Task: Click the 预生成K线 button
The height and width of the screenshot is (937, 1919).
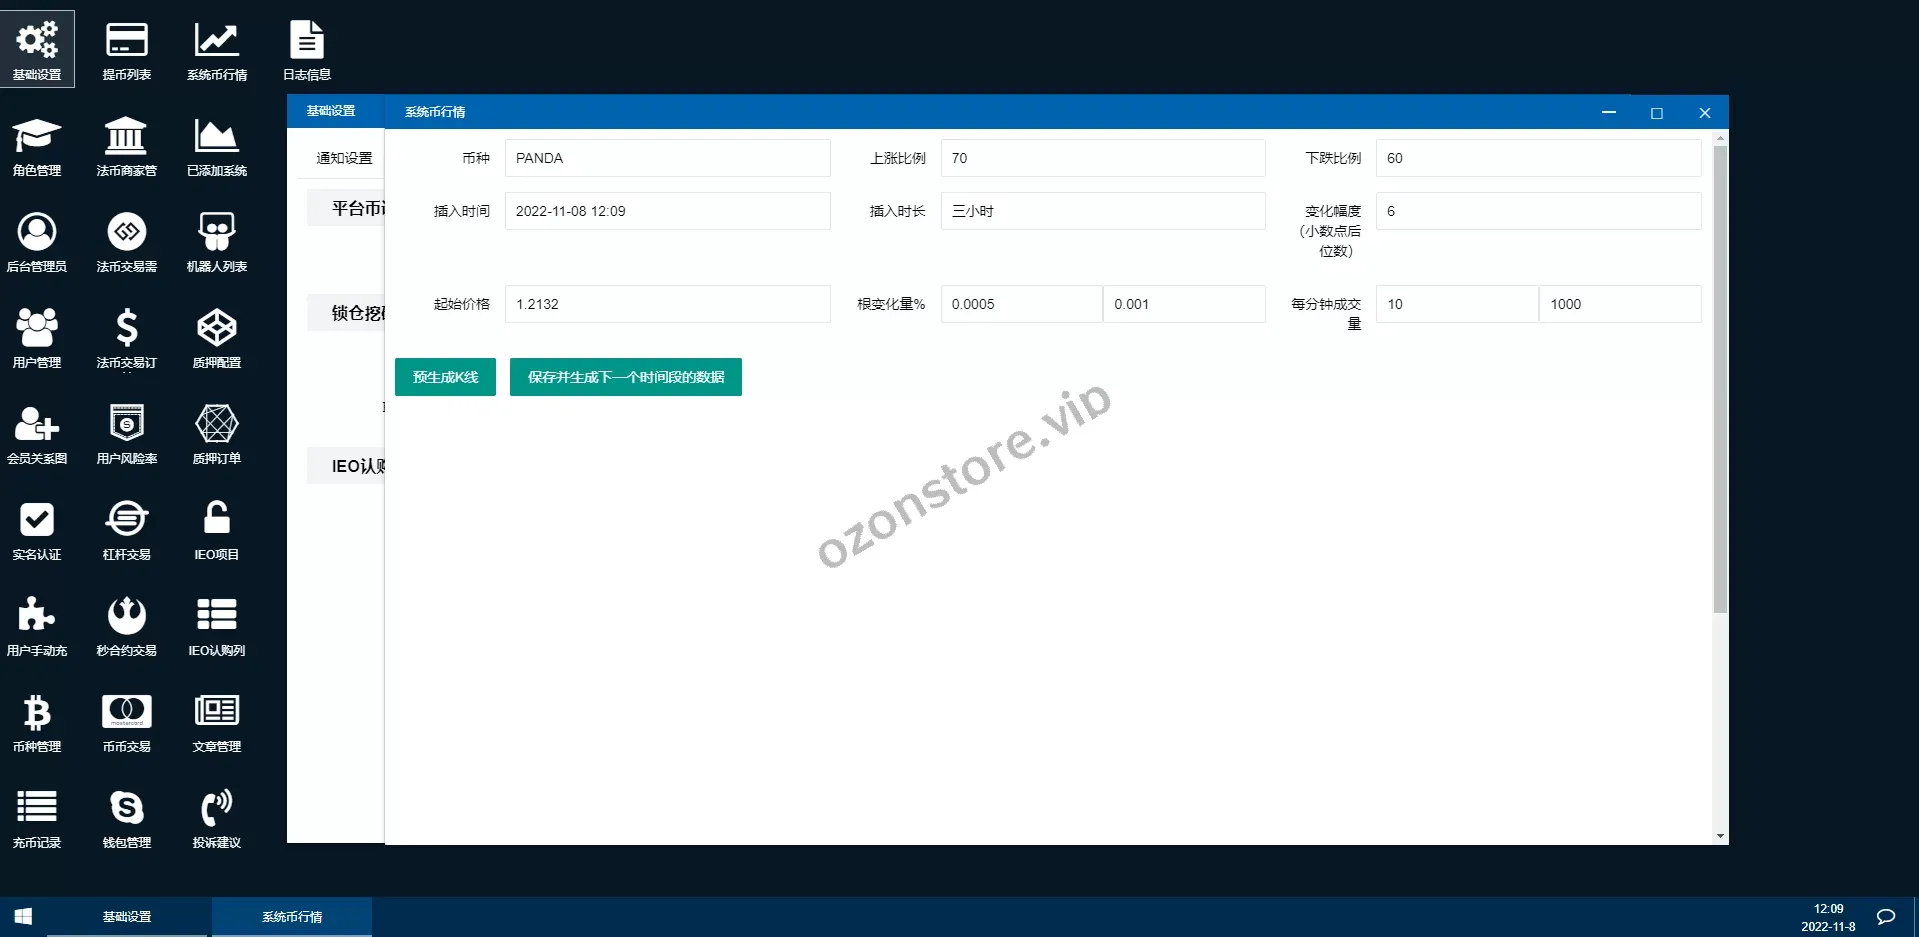Action: [445, 377]
